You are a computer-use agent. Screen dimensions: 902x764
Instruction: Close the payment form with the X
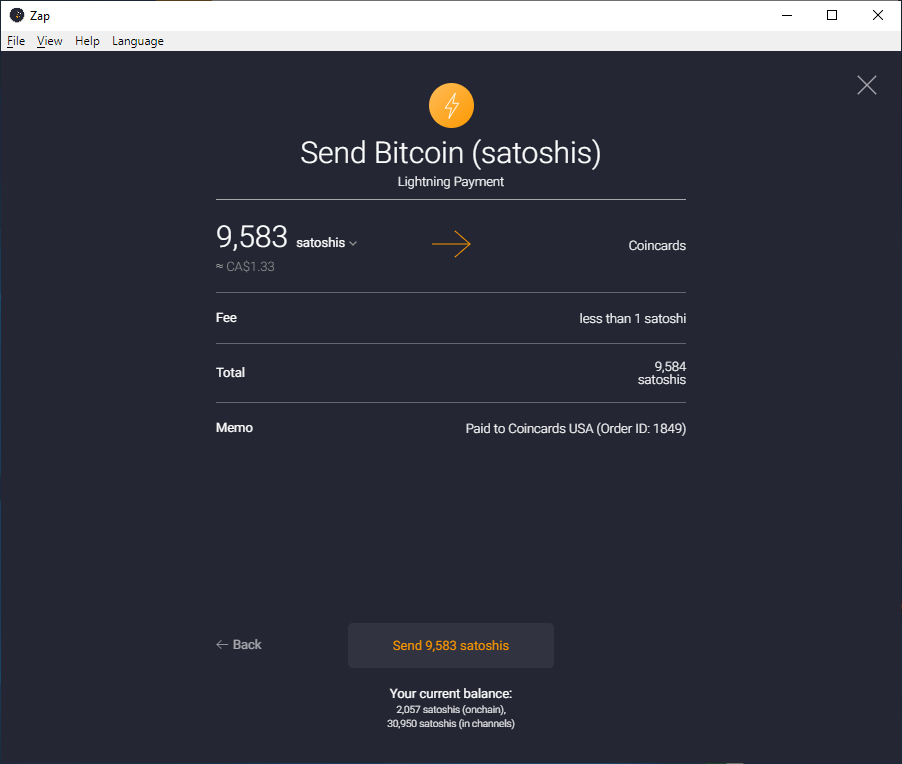tap(866, 85)
